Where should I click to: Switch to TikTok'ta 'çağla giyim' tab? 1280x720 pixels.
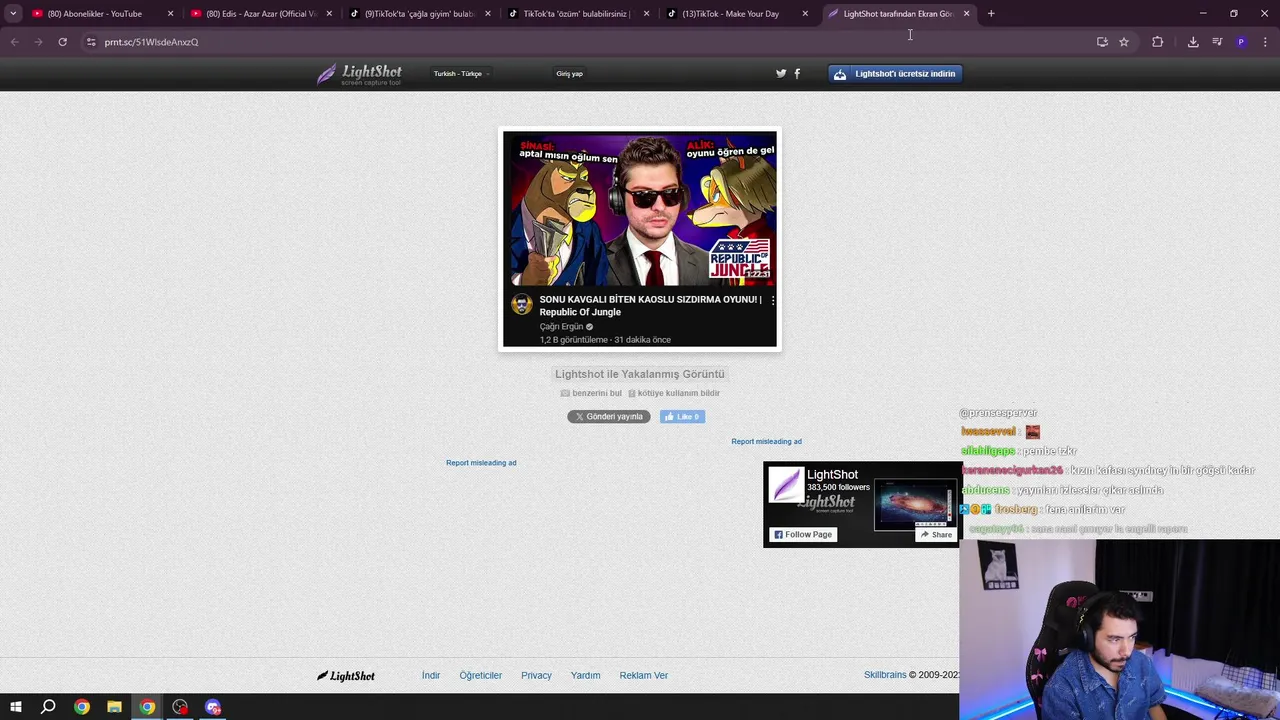418,14
